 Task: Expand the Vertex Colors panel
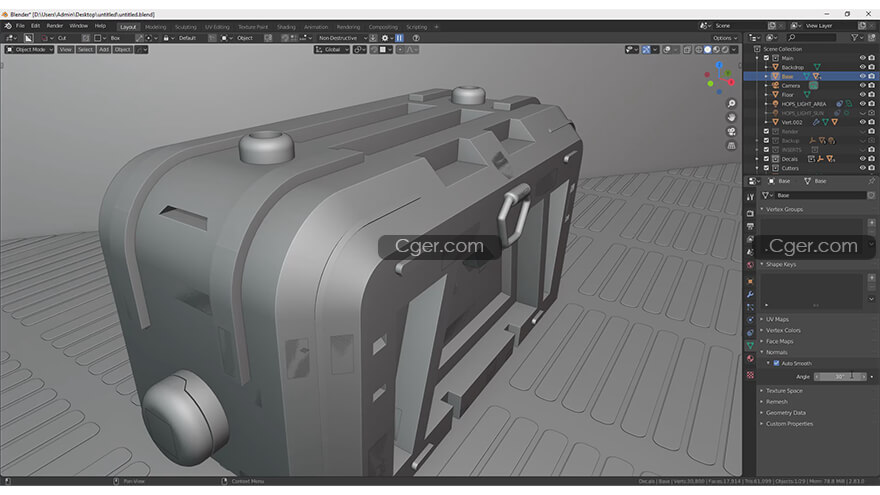click(783, 330)
